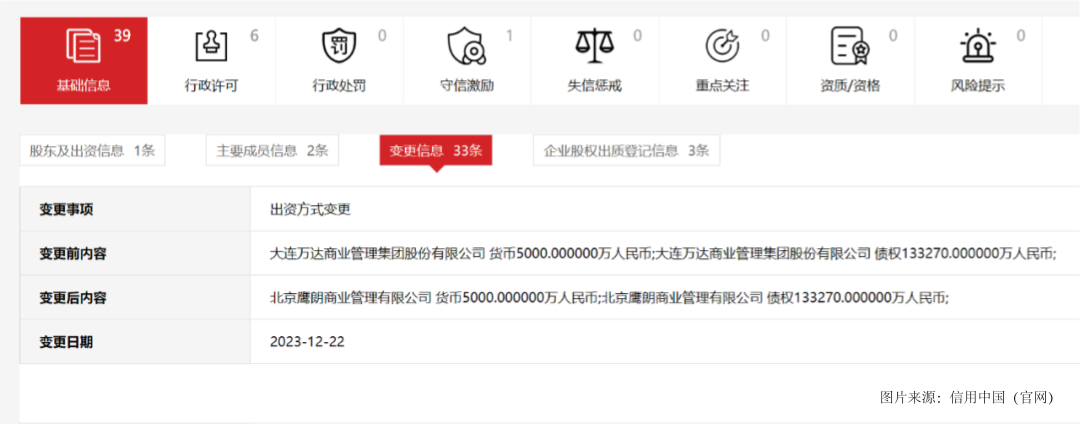
Task: Switch to 重点关注 tab label
Action: (722, 87)
